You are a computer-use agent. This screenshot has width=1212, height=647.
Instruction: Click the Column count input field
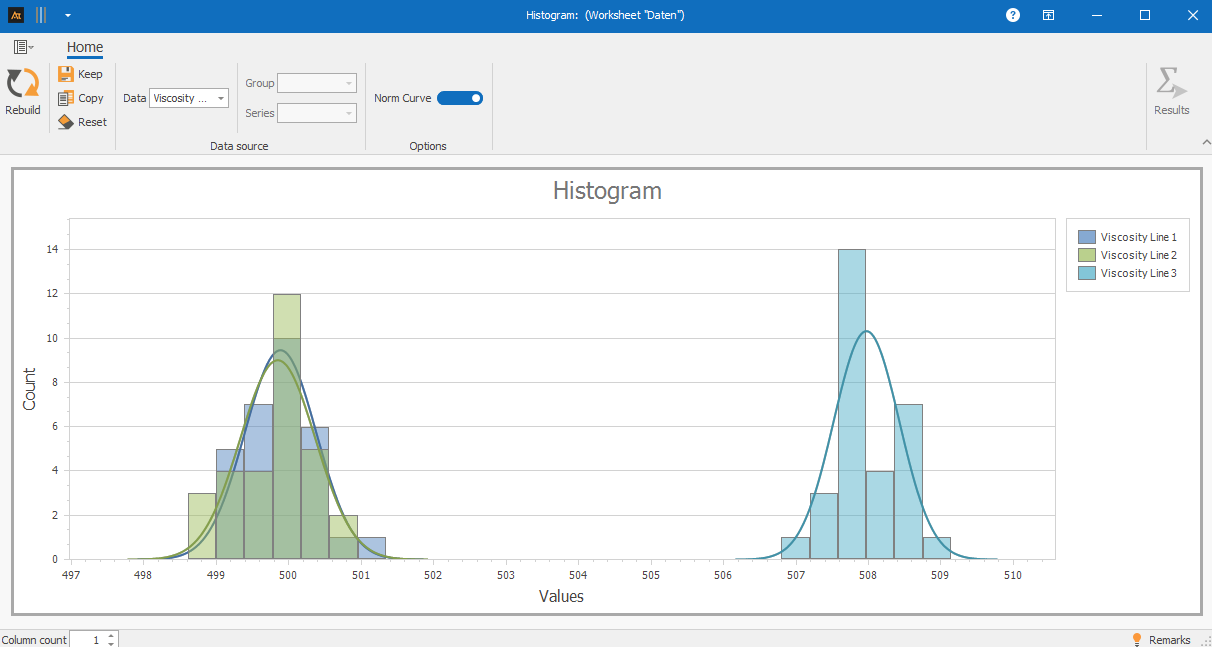click(87, 640)
